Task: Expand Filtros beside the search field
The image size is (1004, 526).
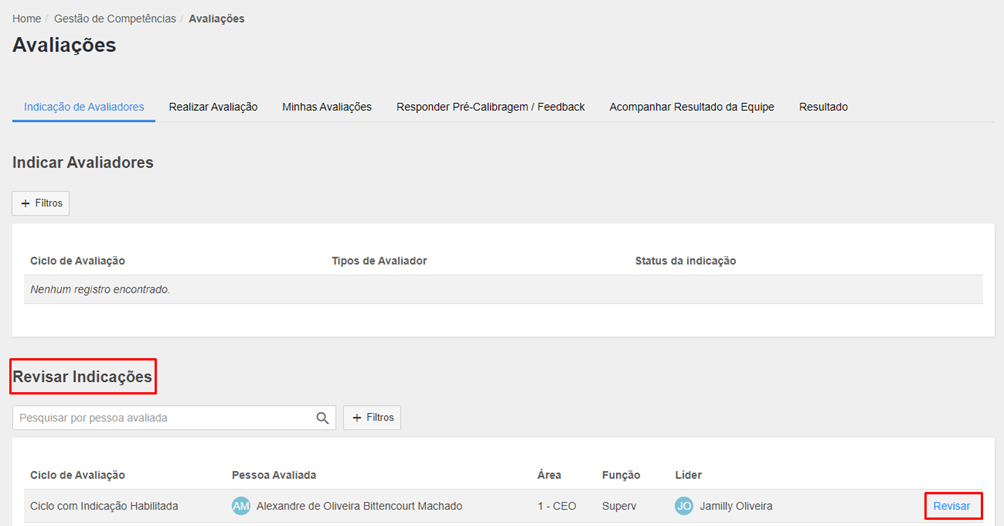Action: click(372, 418)
